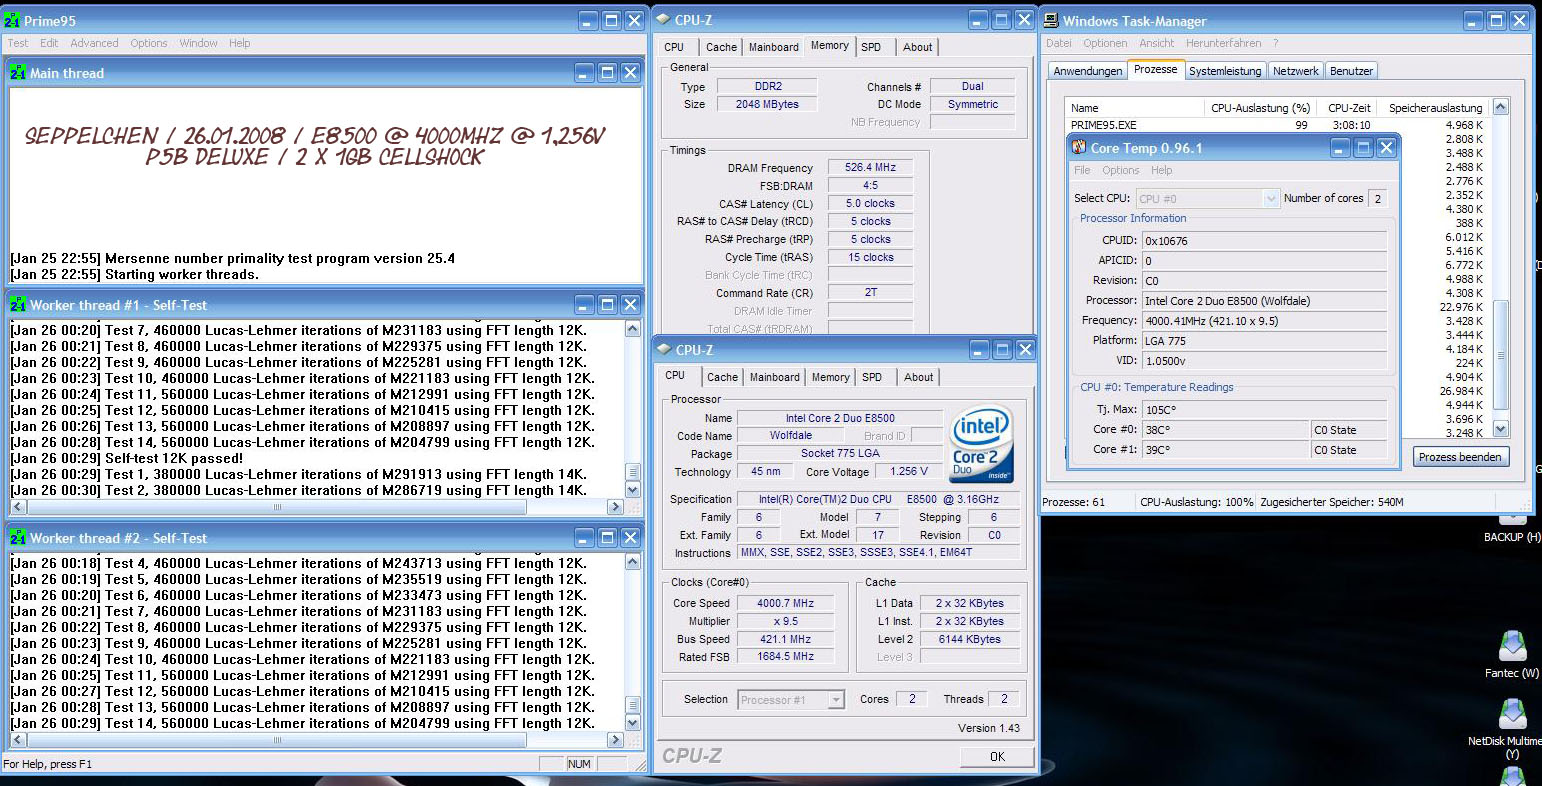Open Systemleistung tab in Task-Manager

(x=1225, y=71)
